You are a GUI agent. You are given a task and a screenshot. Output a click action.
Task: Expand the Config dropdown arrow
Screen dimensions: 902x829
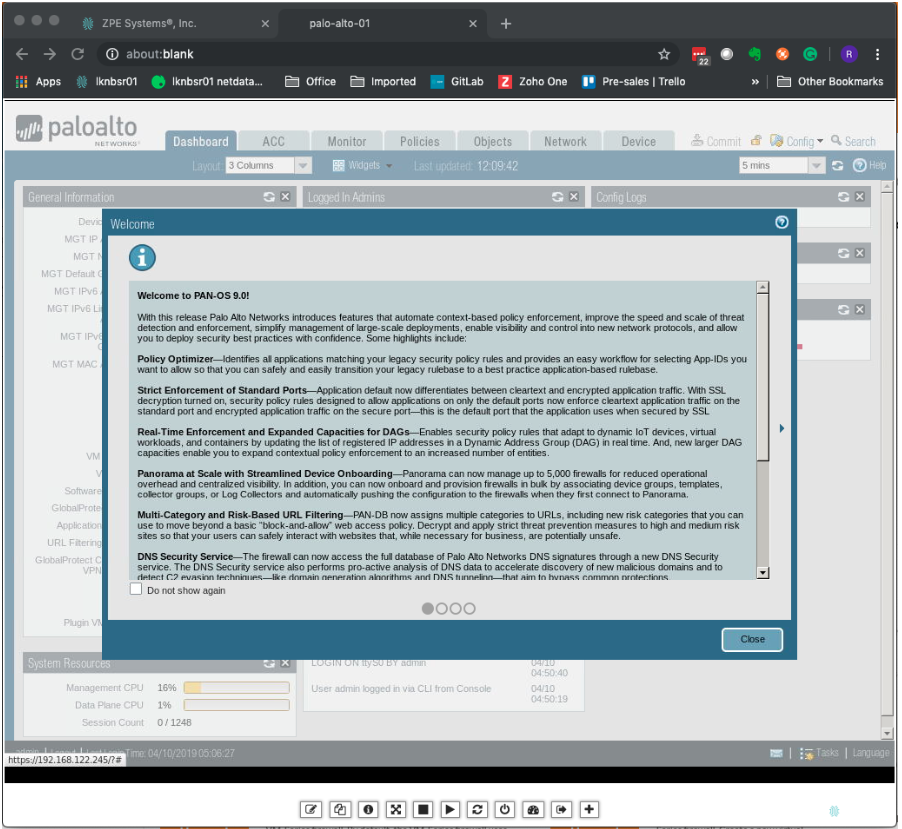820,141
